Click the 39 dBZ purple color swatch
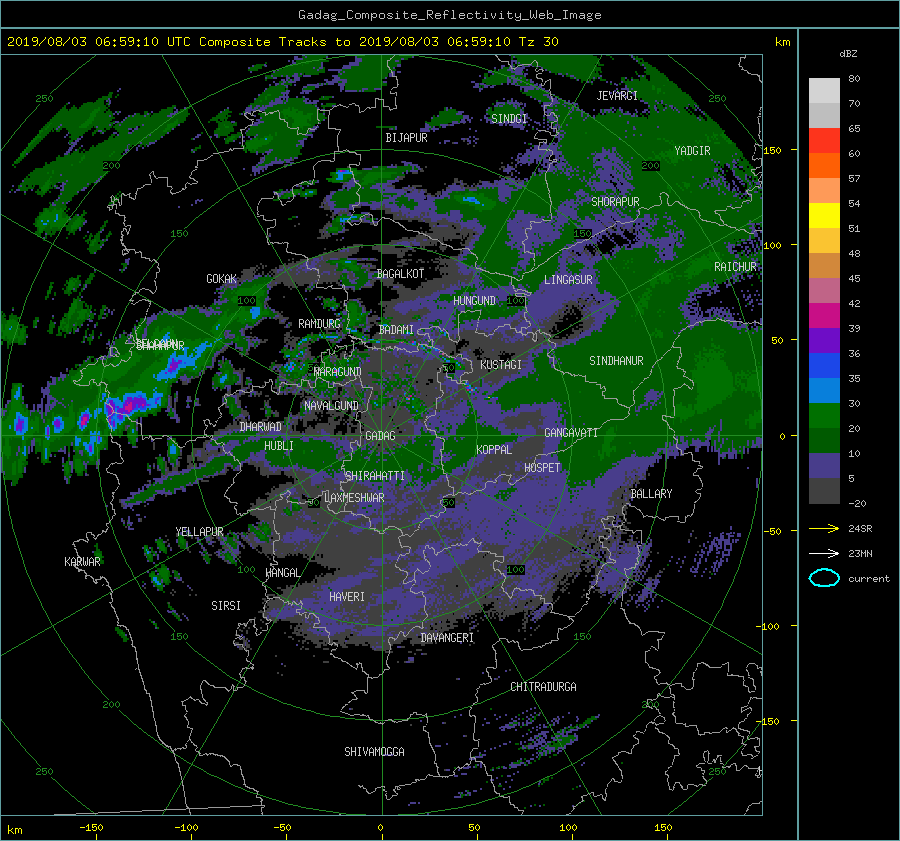The image size is (900, 841). click(x=824, y=340)
